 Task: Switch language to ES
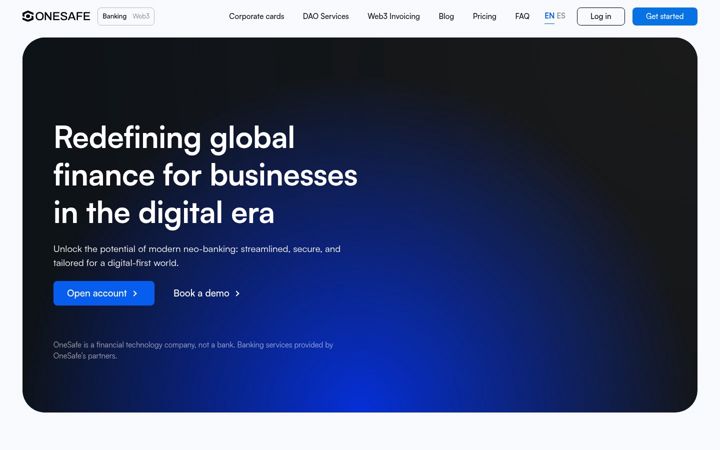(561, 16)
